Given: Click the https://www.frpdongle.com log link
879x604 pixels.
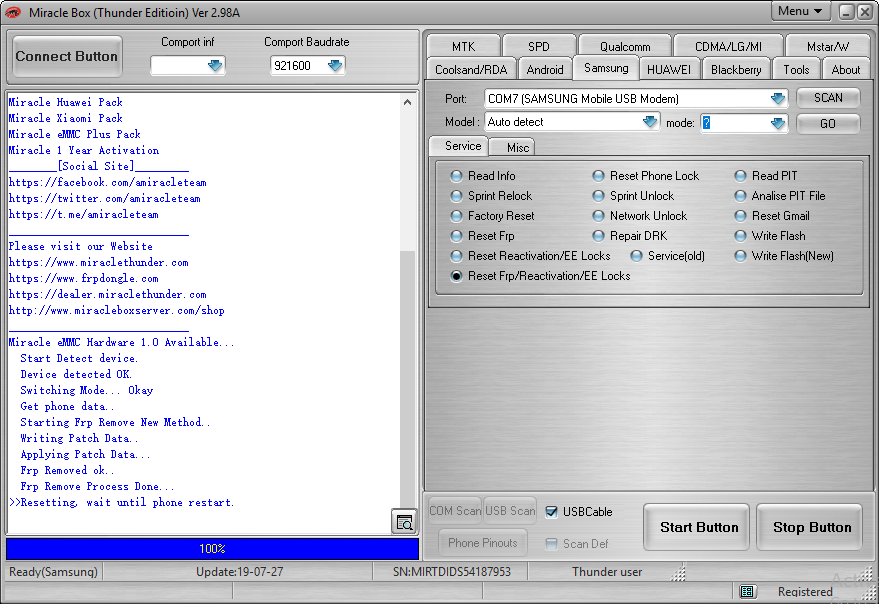Looking at the screenshot, I should pos(84,278).
